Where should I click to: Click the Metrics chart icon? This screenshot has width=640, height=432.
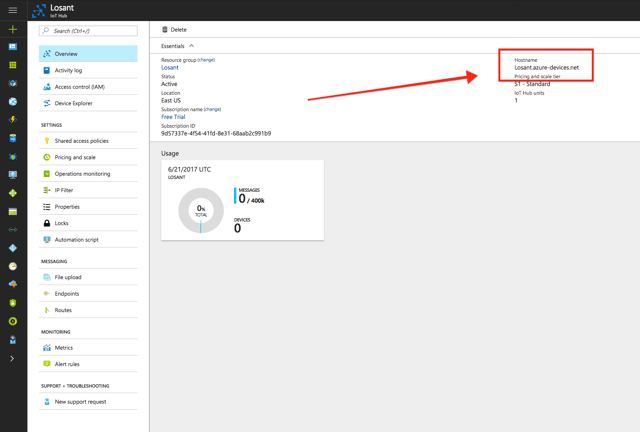point(47,348)
